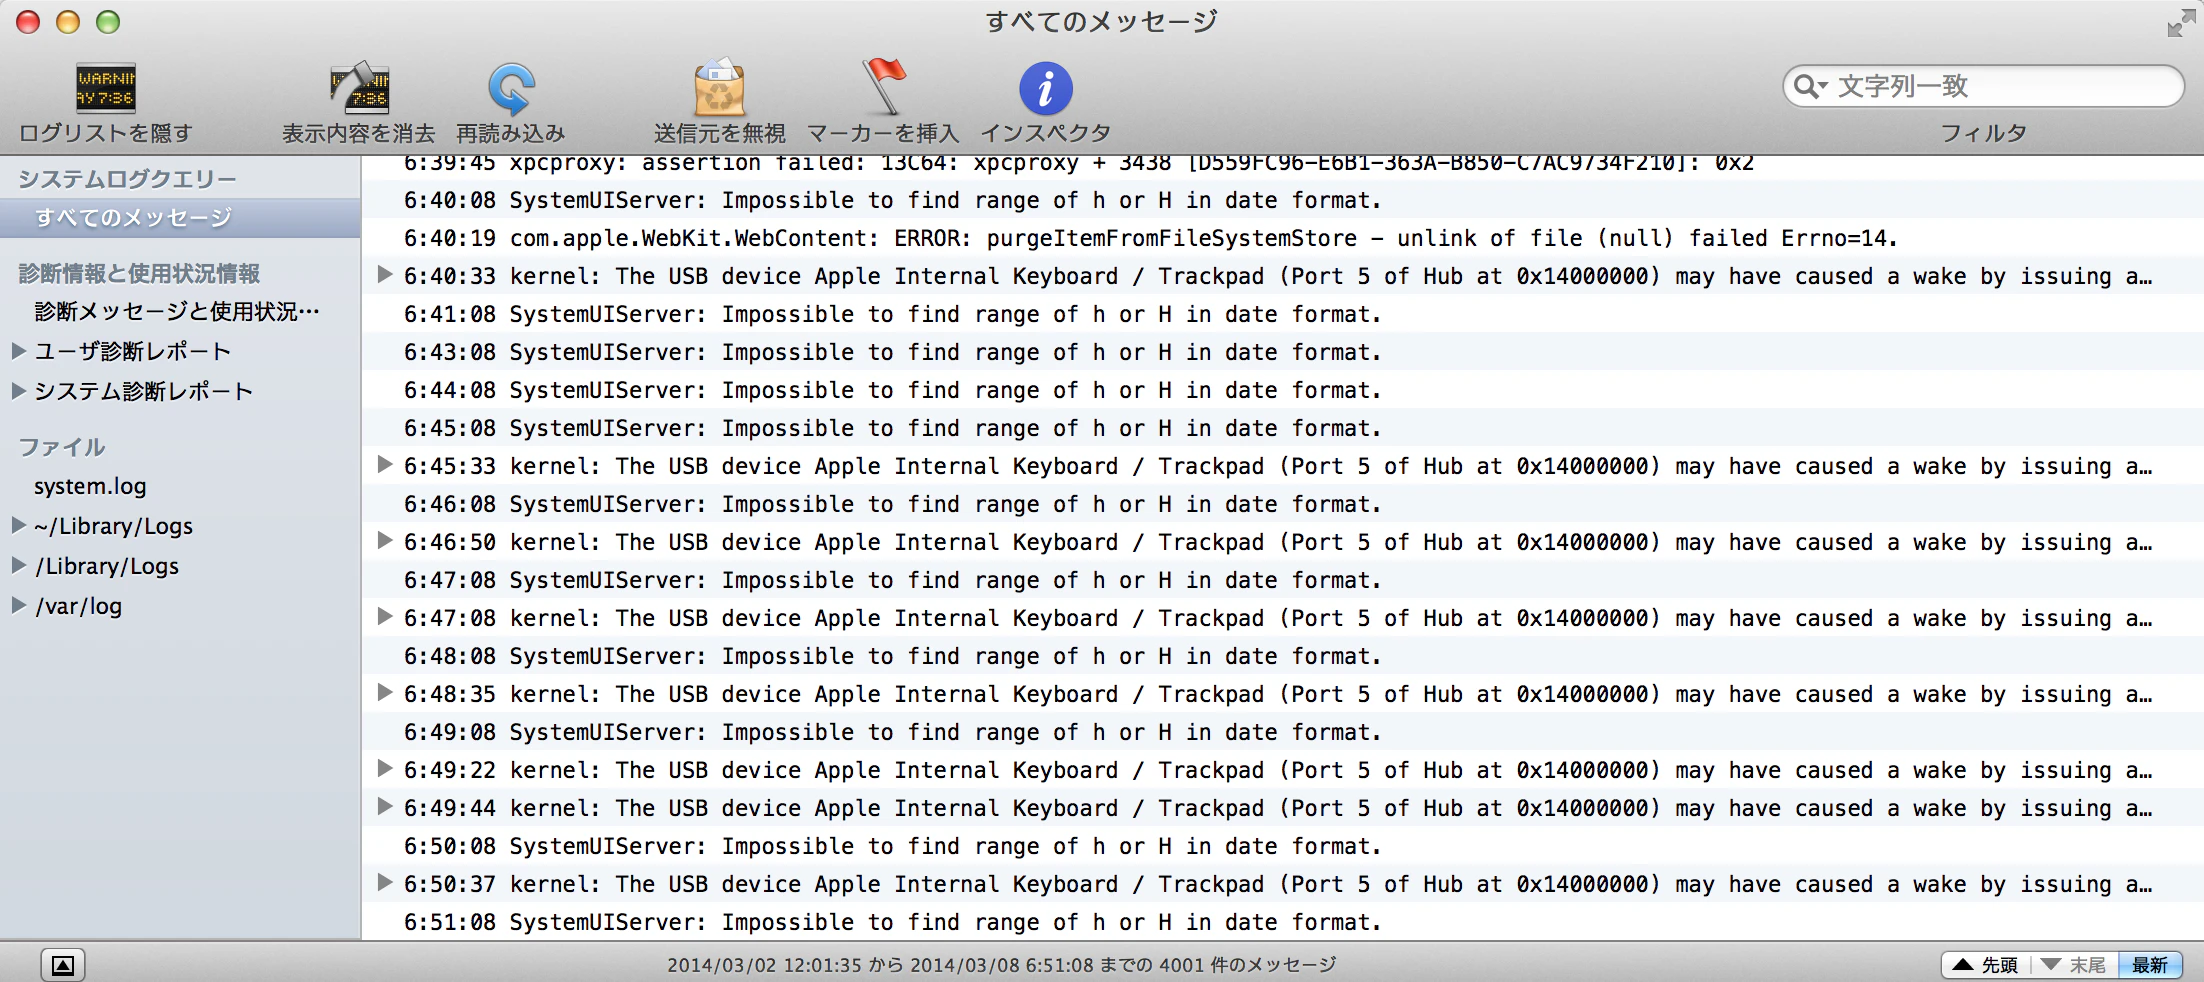Click the message count status text

[1001, 965]
